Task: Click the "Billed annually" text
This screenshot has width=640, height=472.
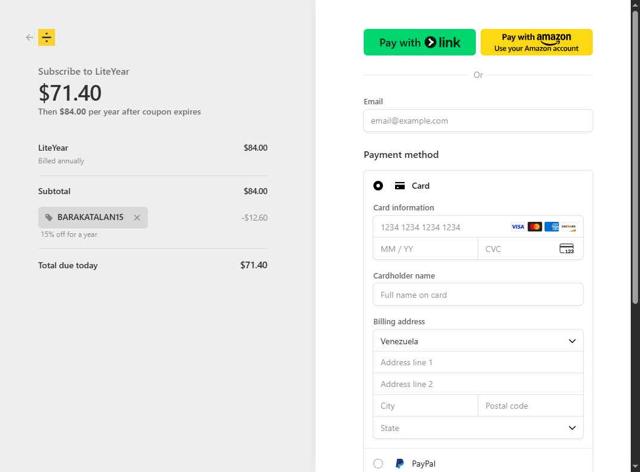Action: pyautogui.click(x=61, y=161)
